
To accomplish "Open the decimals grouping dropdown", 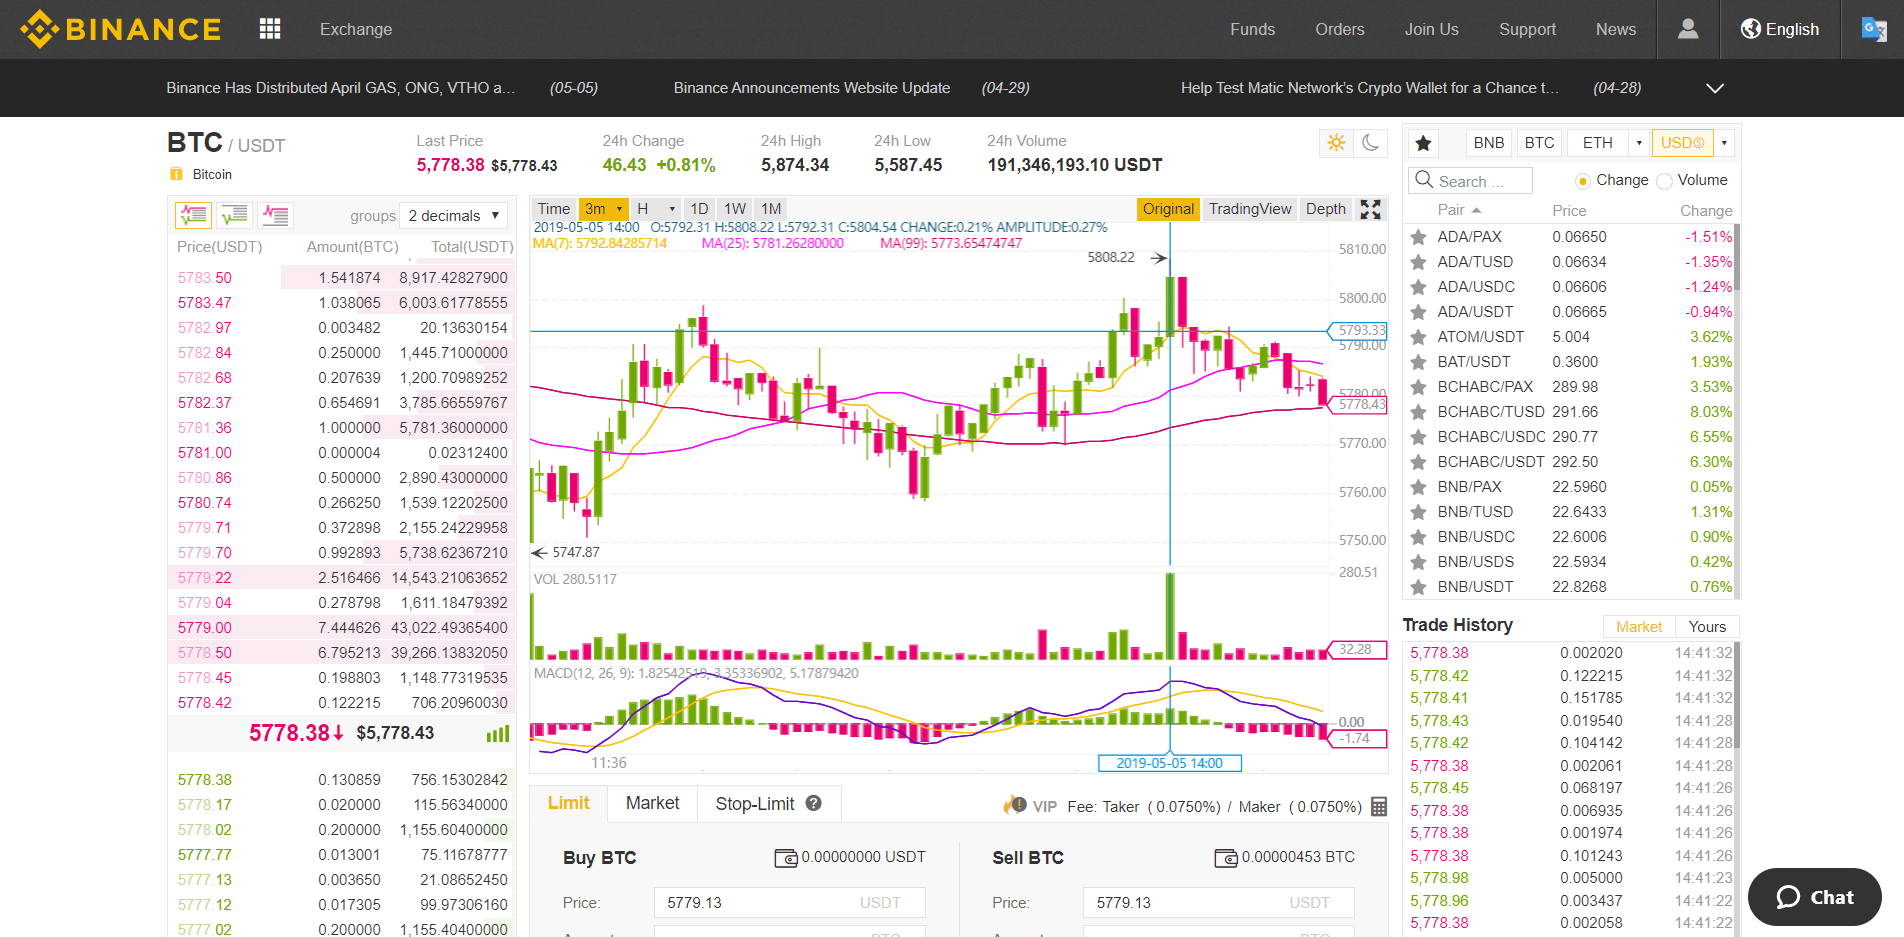I will [x=453, y=215].
